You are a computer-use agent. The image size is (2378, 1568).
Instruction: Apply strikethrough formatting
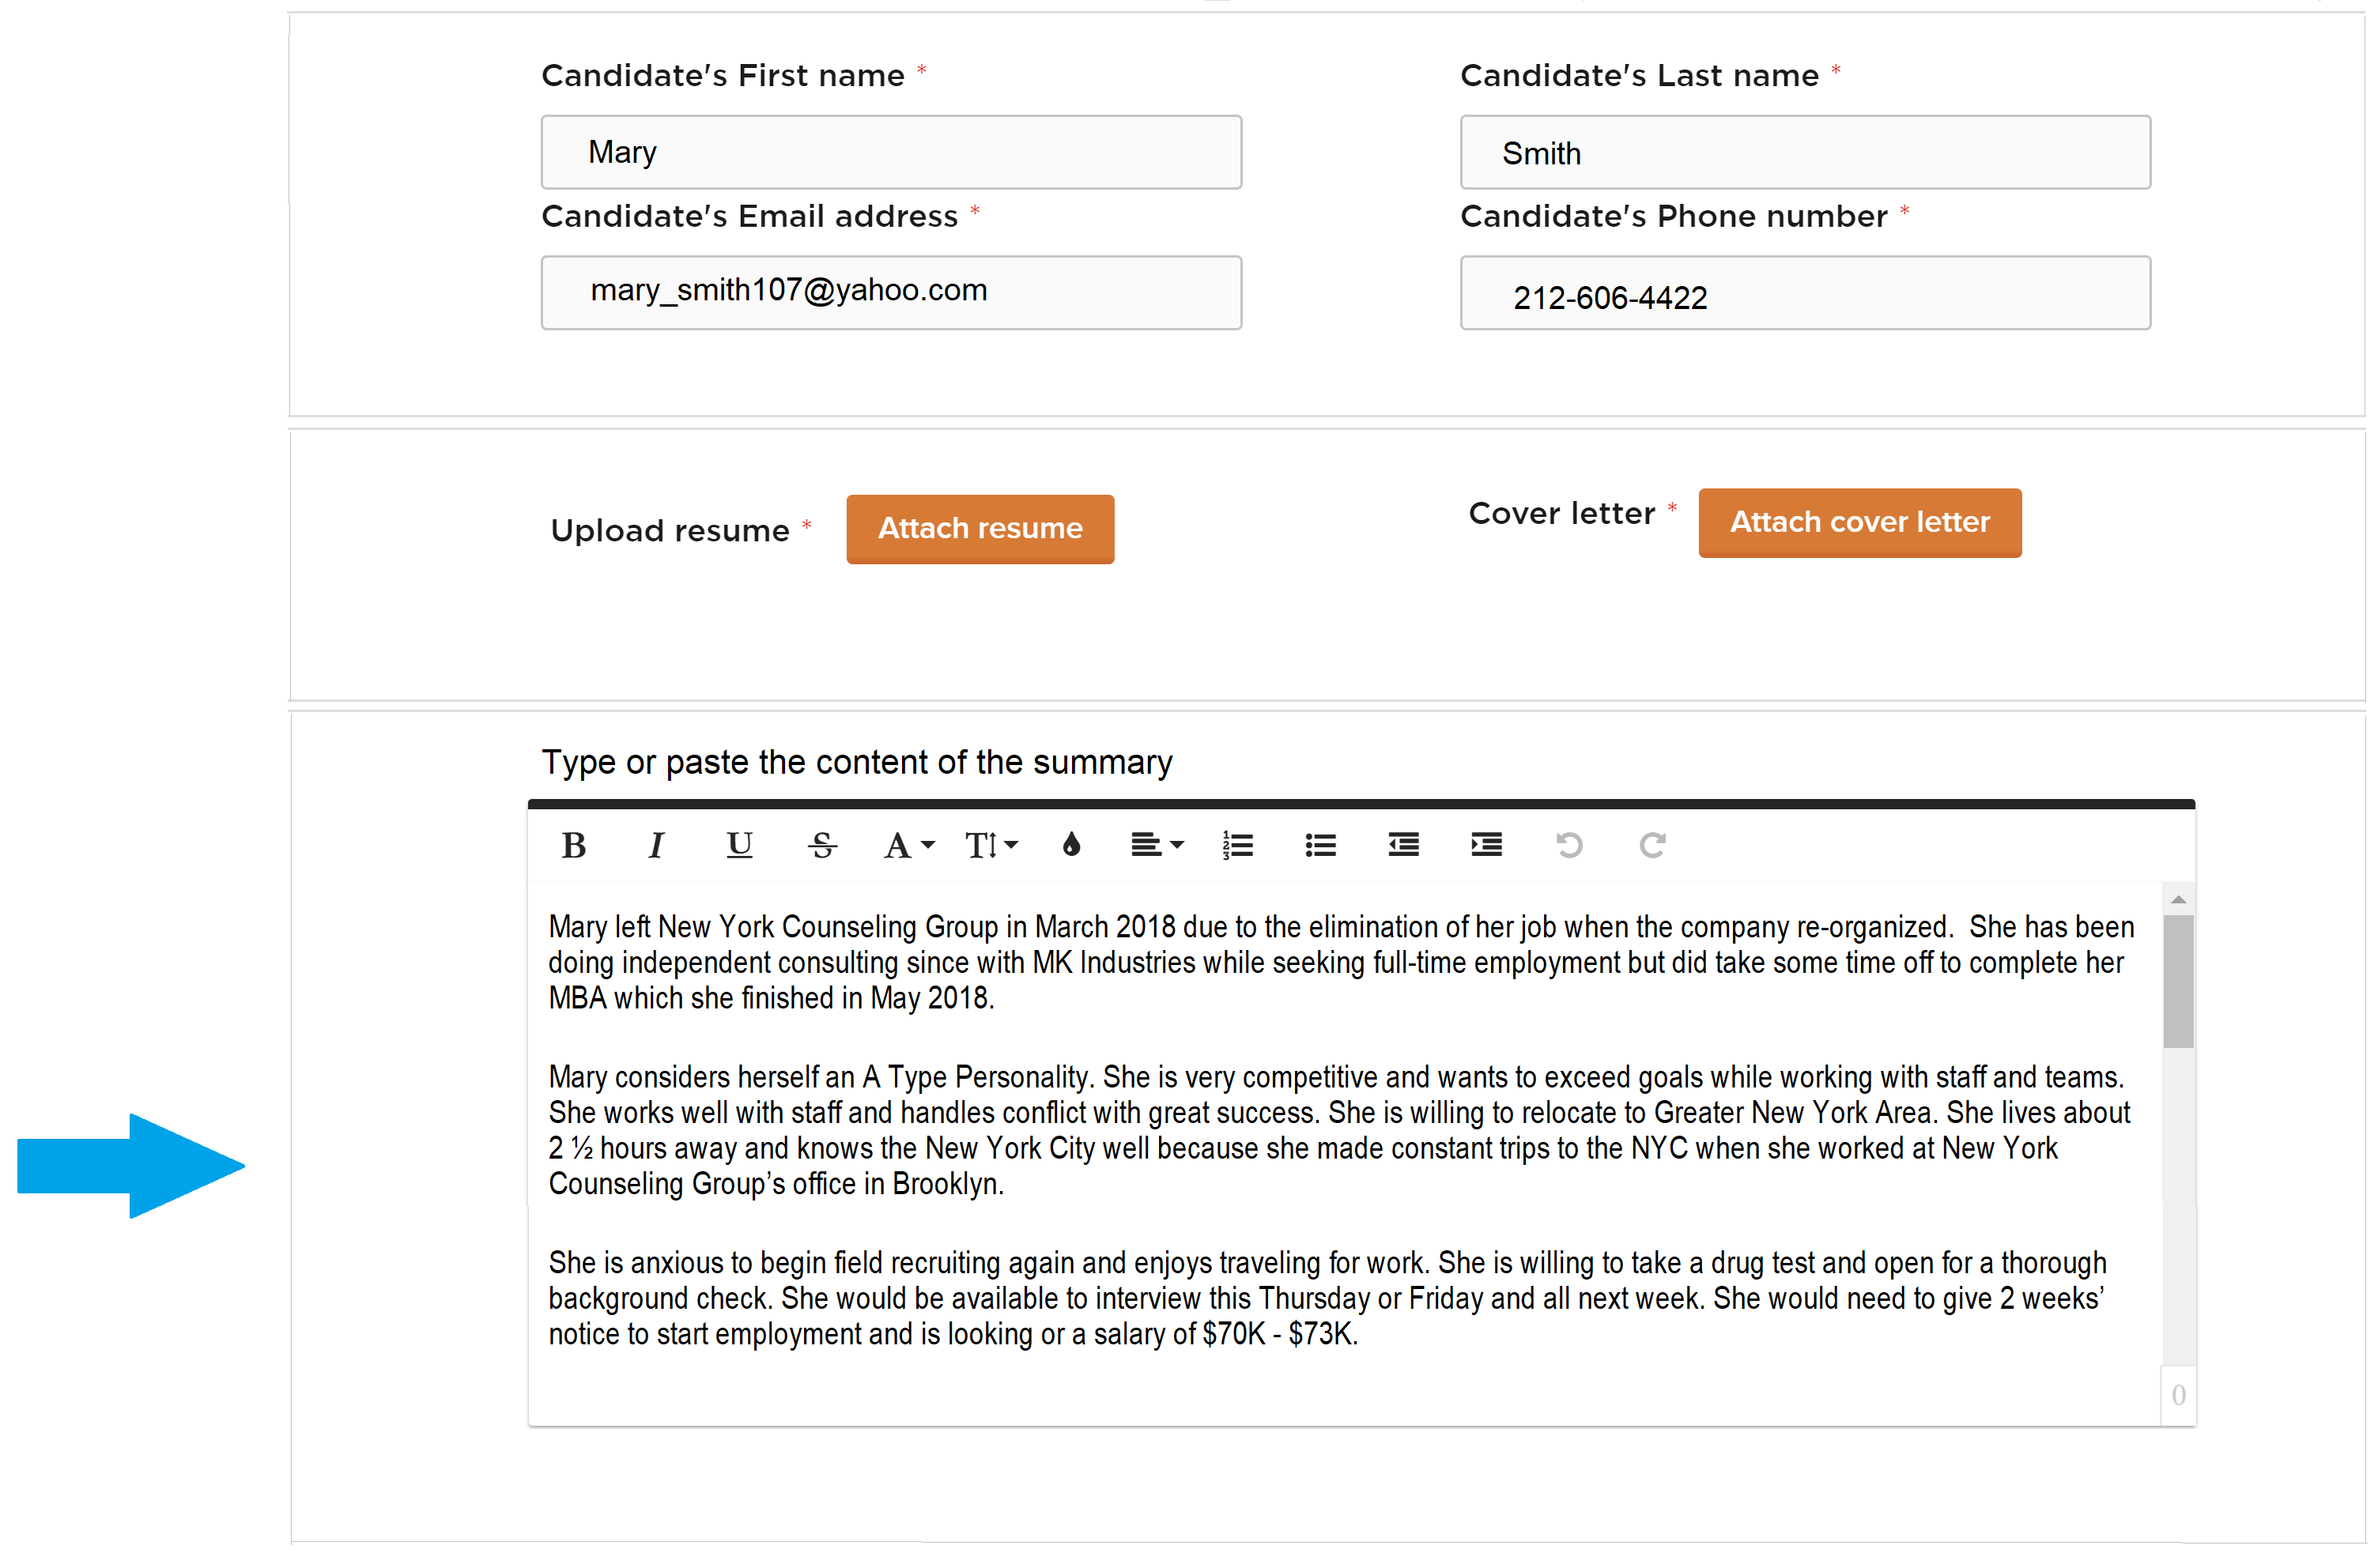click(x=822, y=846)
